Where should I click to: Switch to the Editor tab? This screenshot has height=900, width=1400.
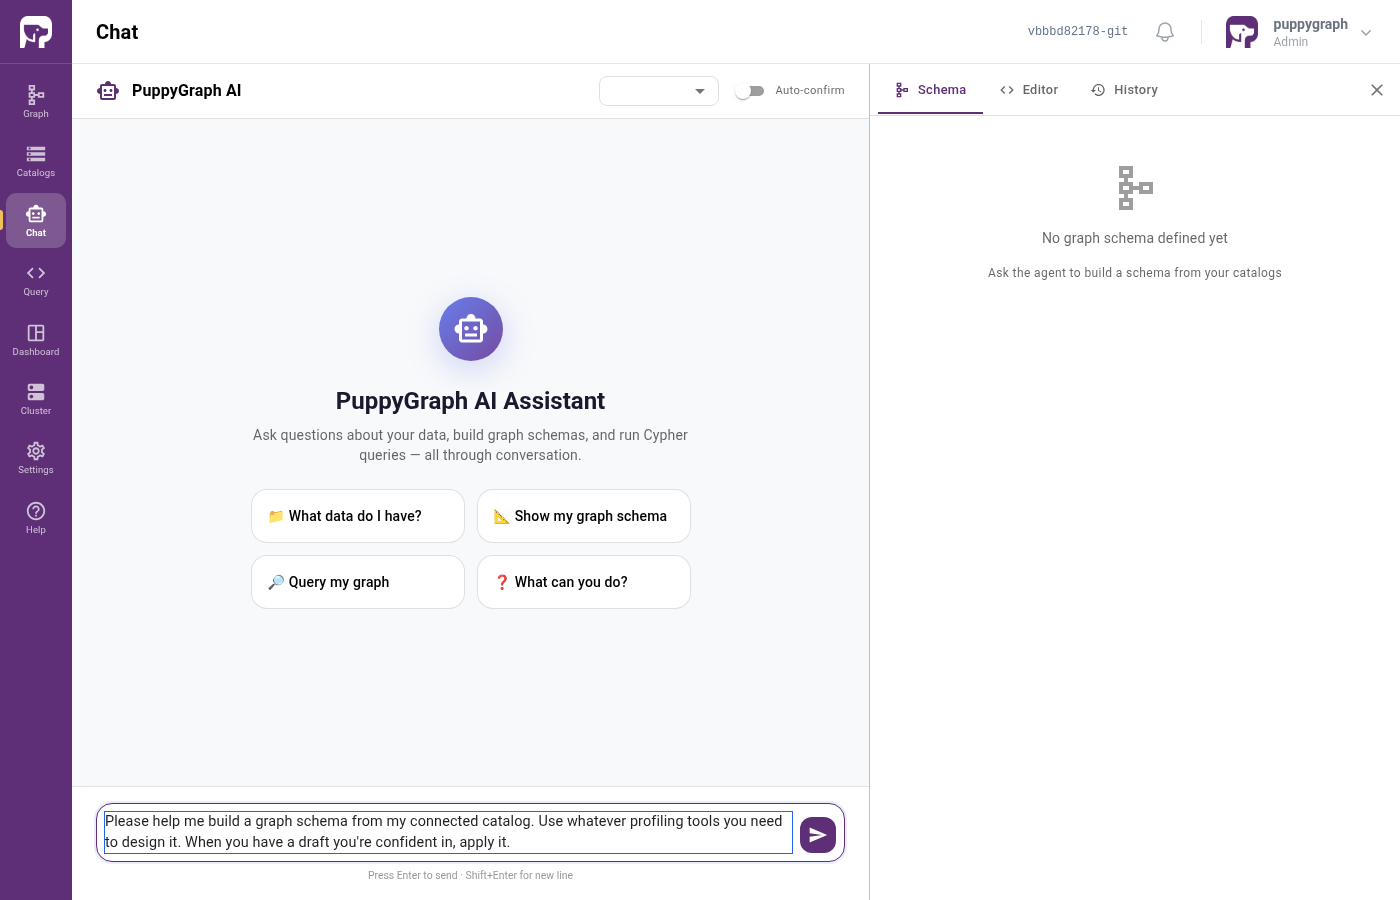pos(1029,90)
